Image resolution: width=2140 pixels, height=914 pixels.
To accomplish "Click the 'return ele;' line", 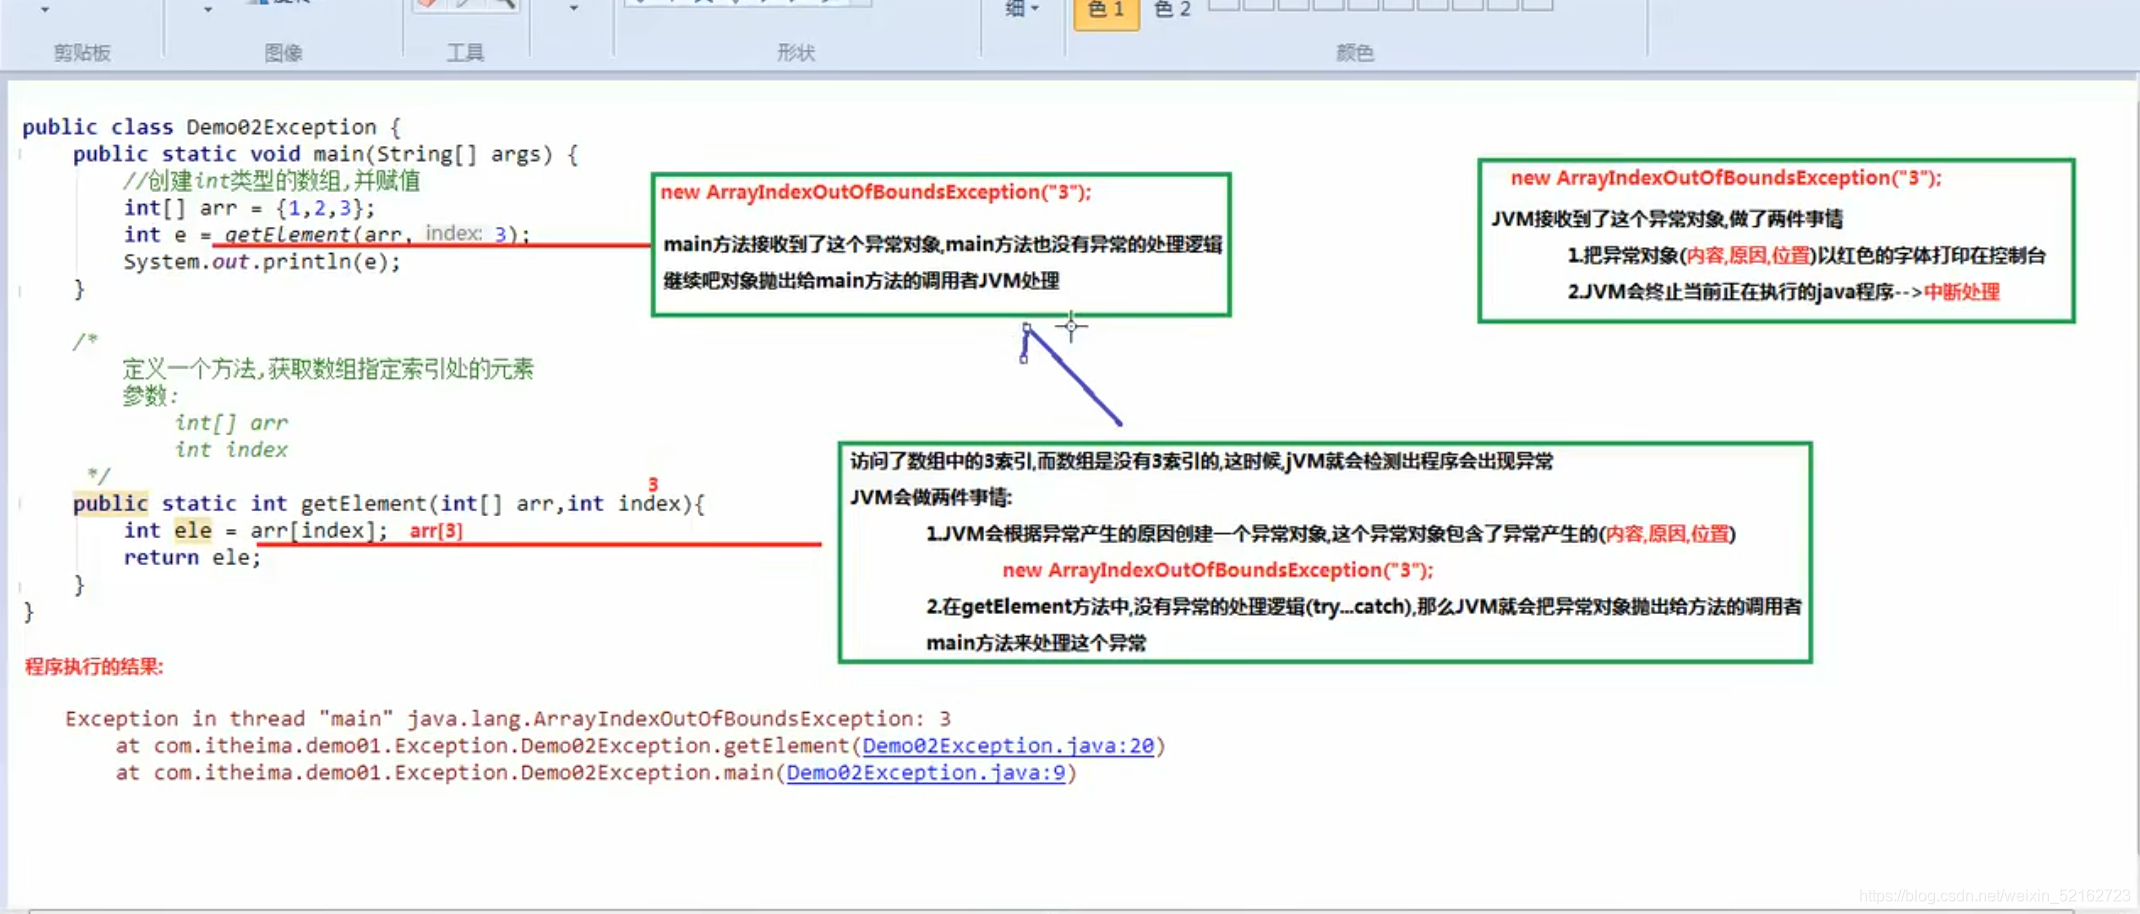I will tap(192, 557).
